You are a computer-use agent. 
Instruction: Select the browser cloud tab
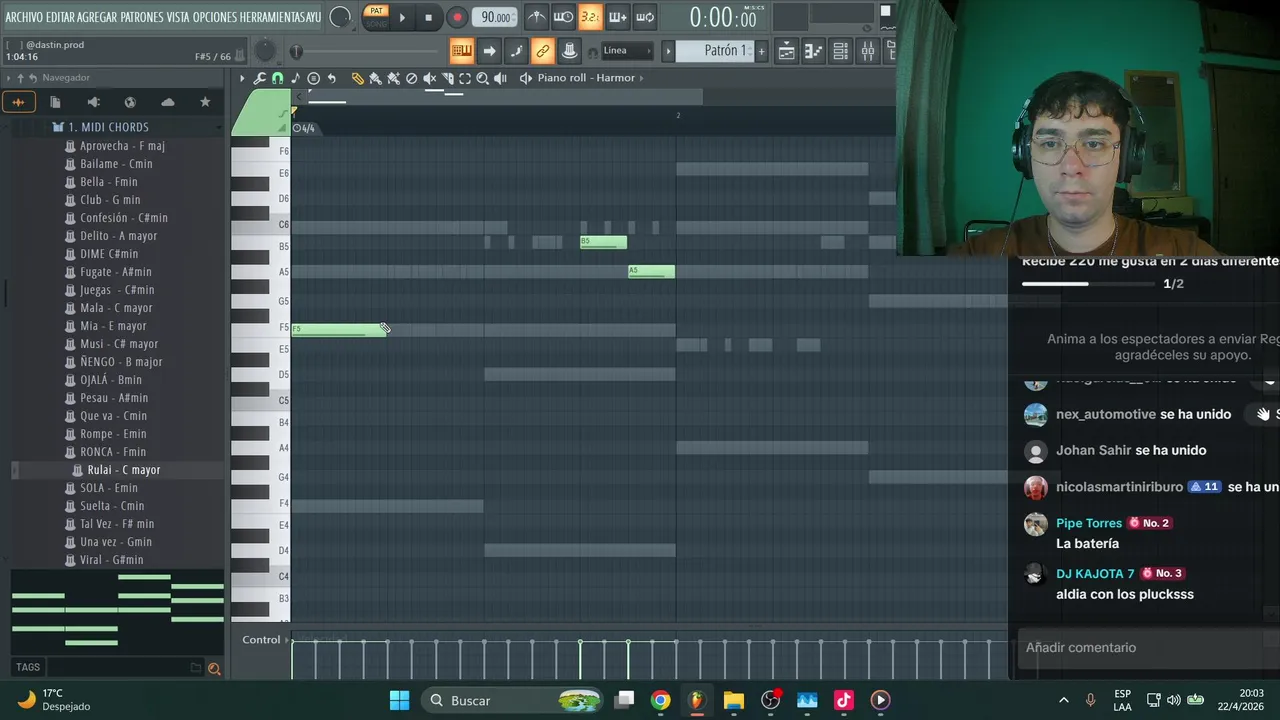tap(167, 102)
